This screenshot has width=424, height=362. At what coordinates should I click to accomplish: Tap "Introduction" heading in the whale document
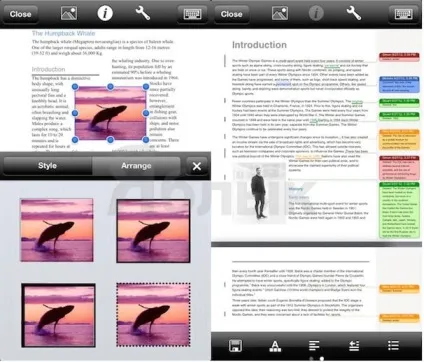pyautogui.click(x=49, y=69)
